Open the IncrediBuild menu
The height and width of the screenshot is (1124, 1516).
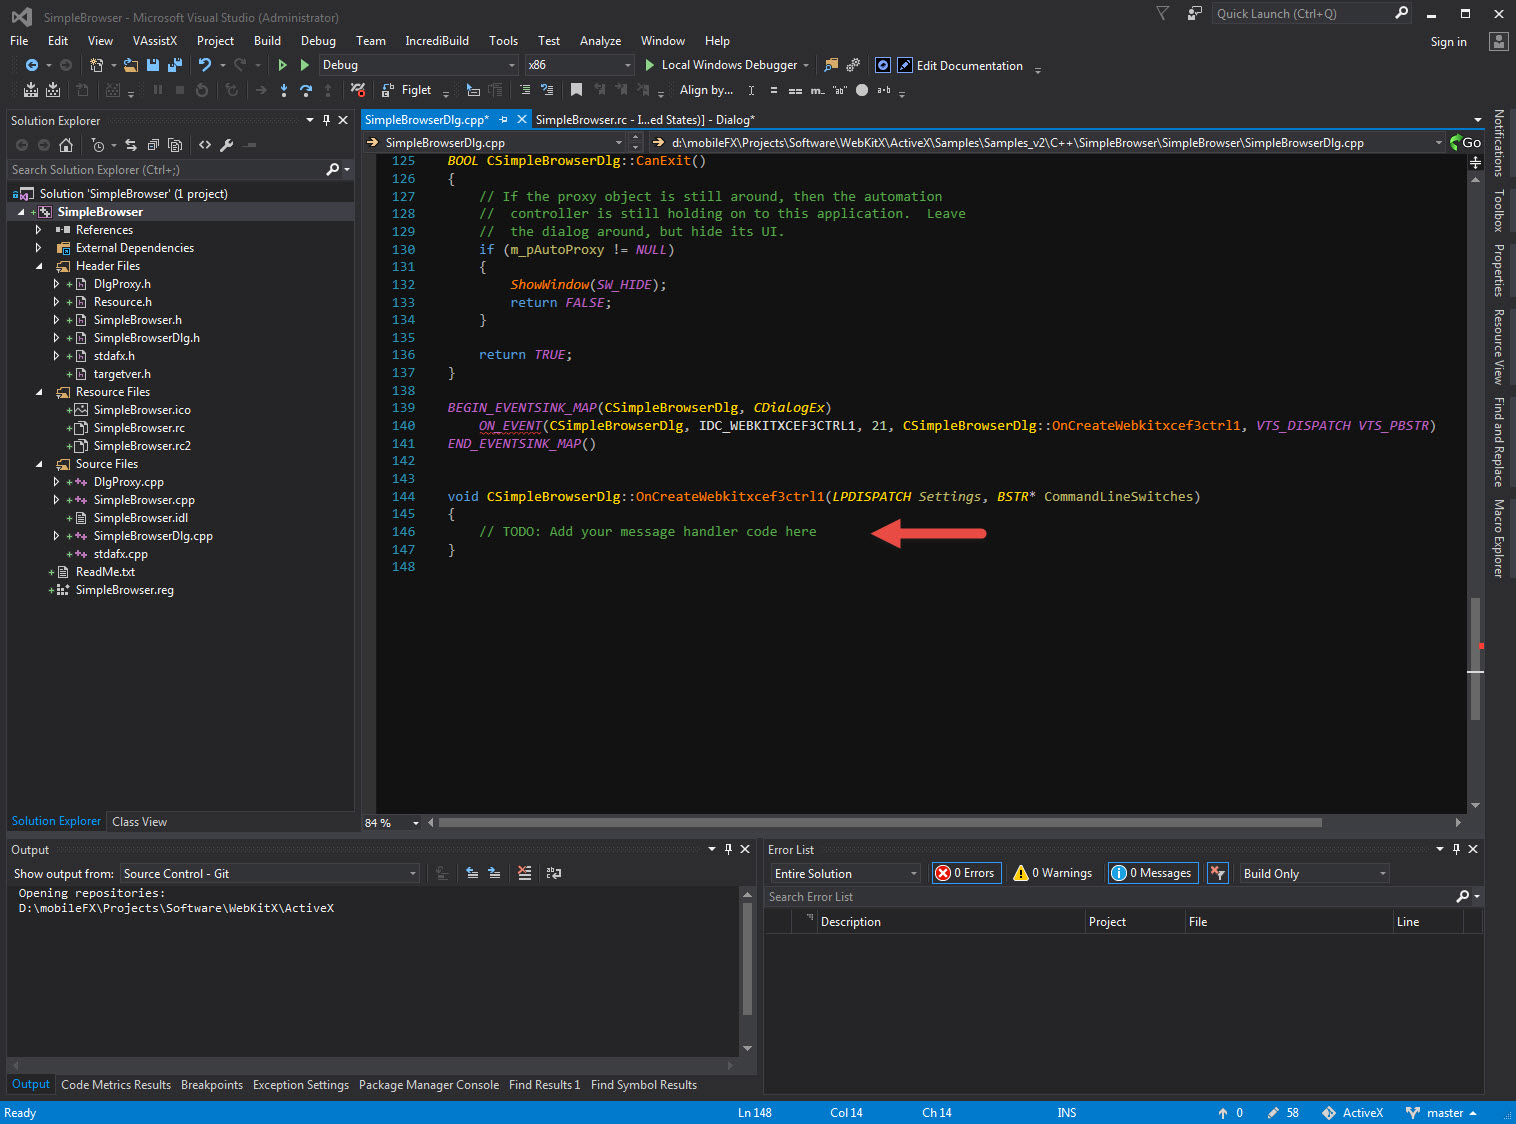(x=437, y=41)
